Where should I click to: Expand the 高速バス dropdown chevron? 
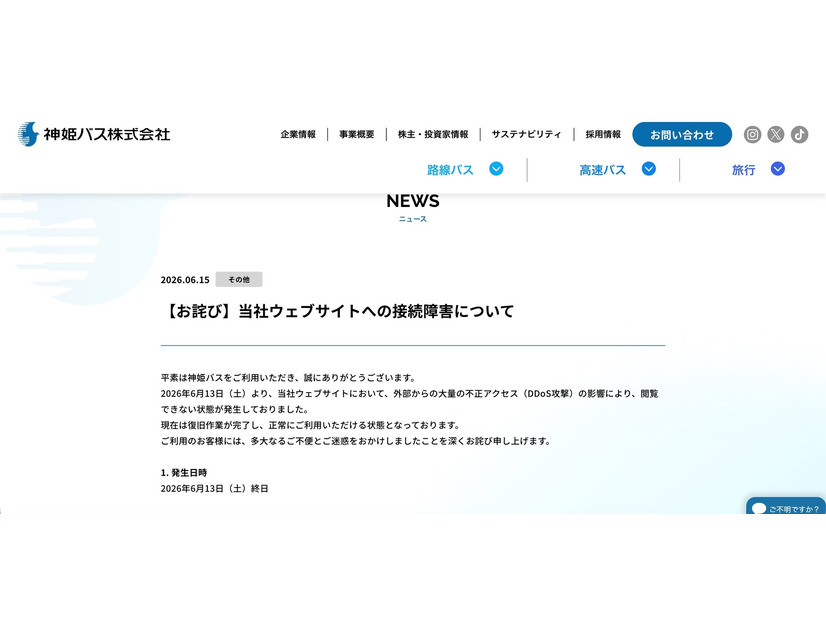click(x=648, y=169)
